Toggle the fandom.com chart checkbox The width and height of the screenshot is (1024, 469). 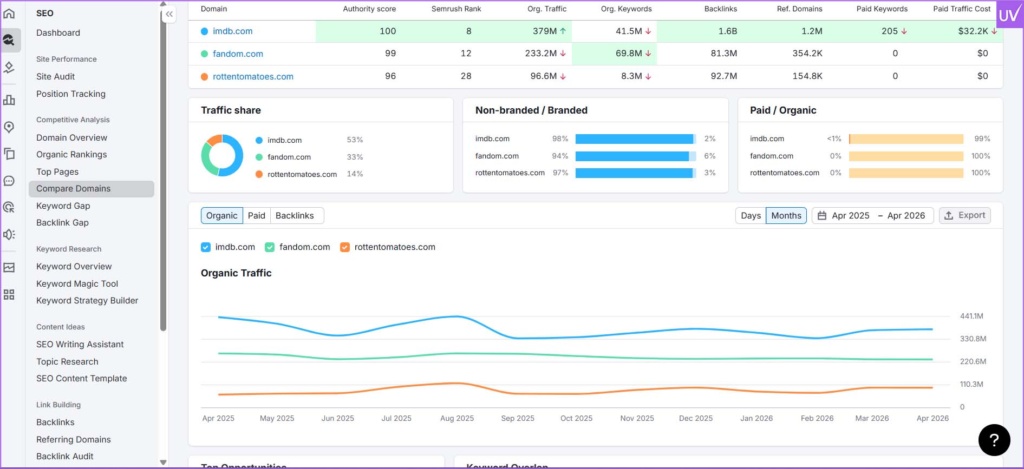[270, 246]
